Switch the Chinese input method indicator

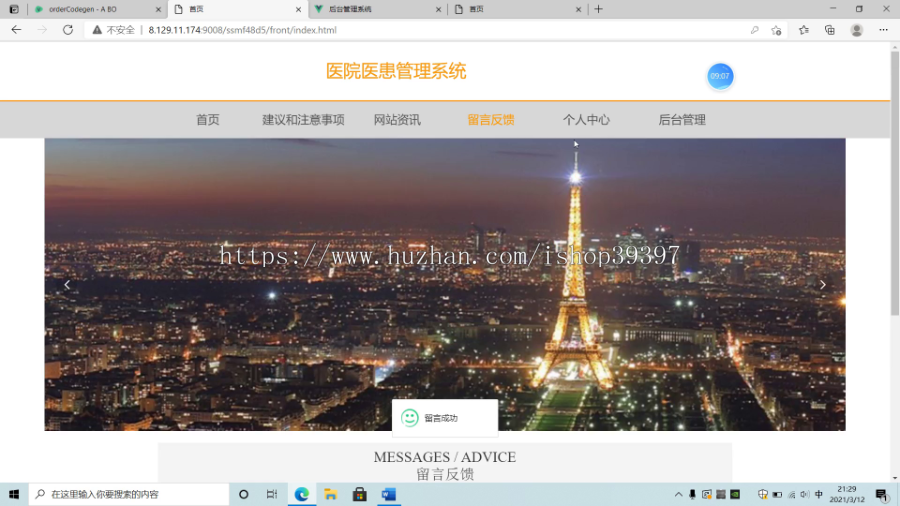tap(819, 495)
